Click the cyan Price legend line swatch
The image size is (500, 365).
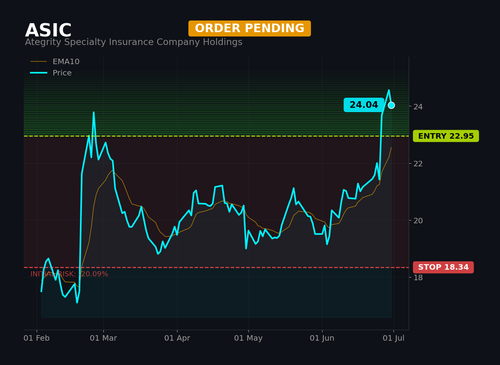(39, 73)
